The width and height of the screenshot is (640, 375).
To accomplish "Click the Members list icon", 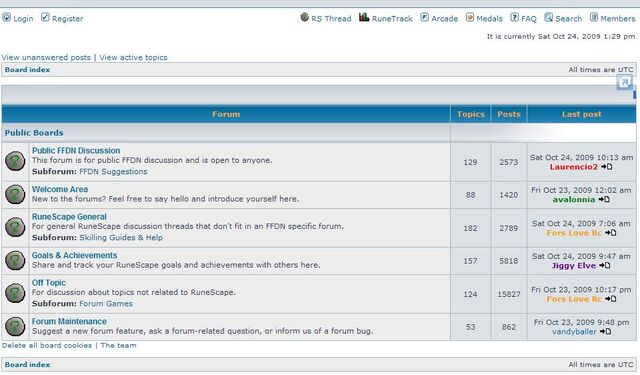I will [x=594, y=17].
